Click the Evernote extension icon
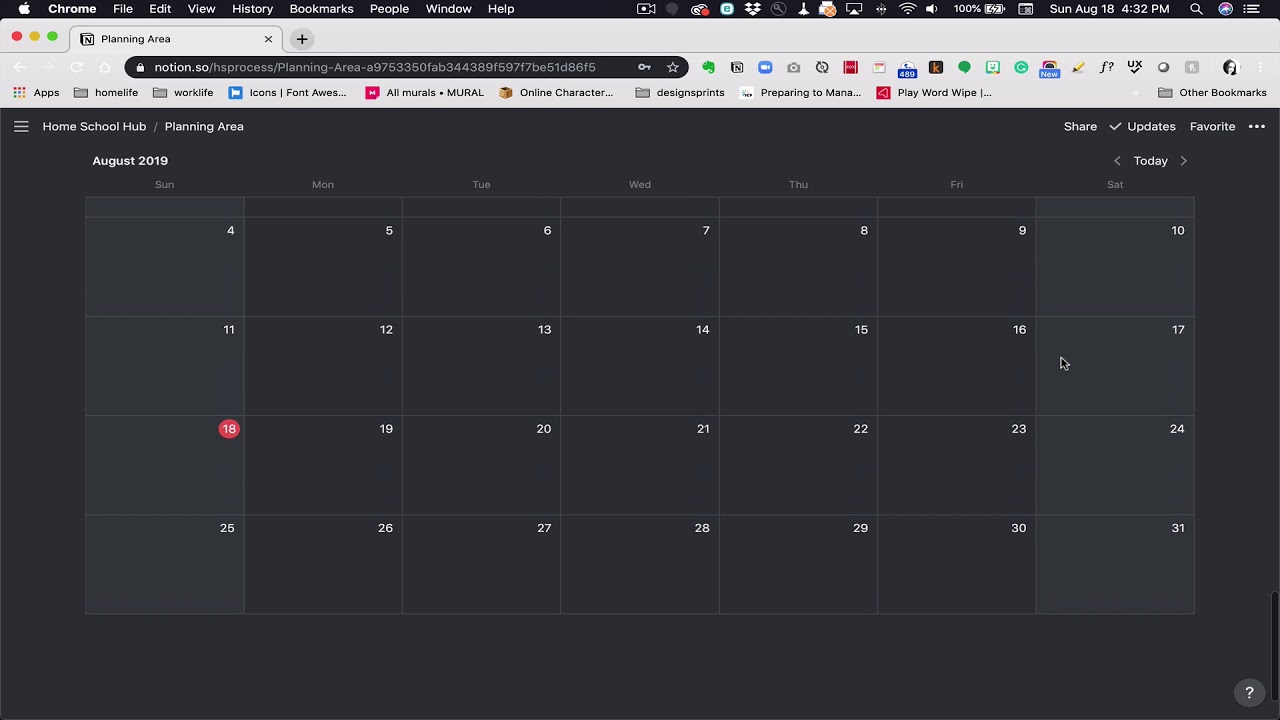The height and width of the screenshot is (720, 1280). [x=708, y=67]
